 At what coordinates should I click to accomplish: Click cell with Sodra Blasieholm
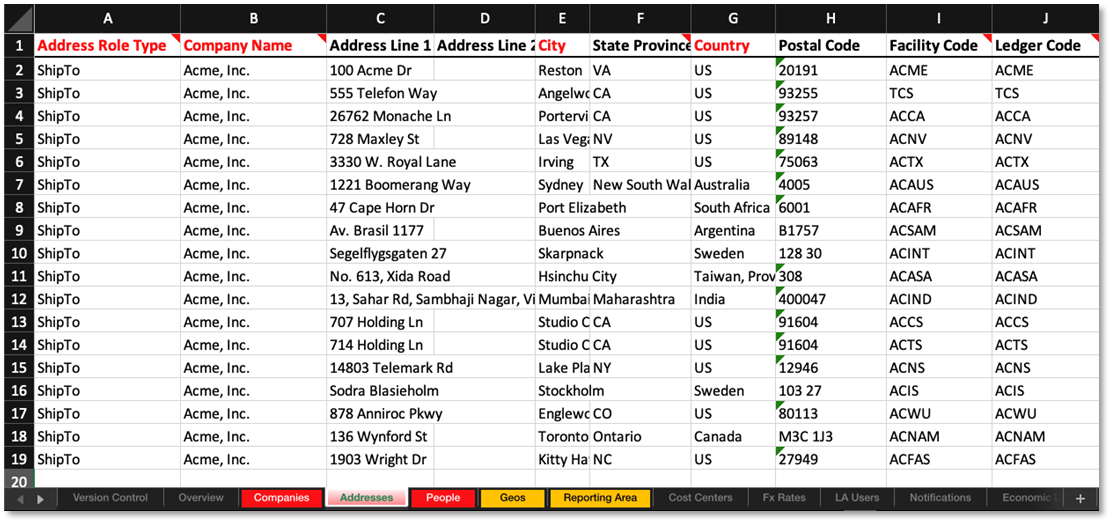point(380,390)
